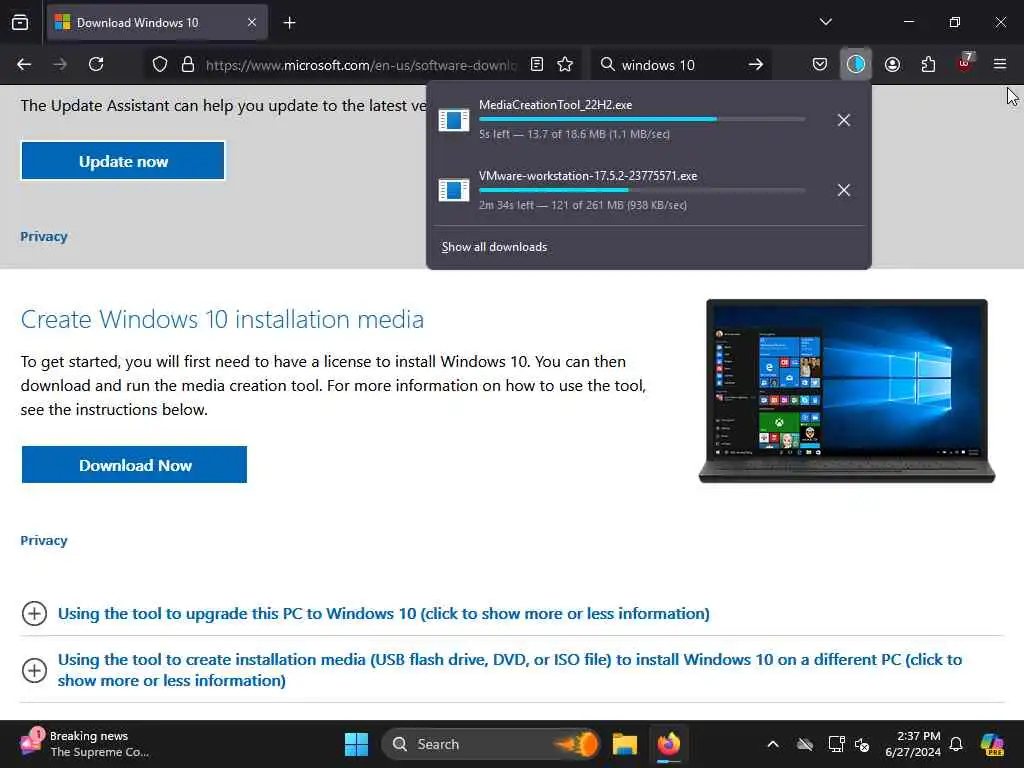Viewport: 1024px width, 768px height.
Task: Open a new tab
Action: pyautogui.click(x=289, y=23)
